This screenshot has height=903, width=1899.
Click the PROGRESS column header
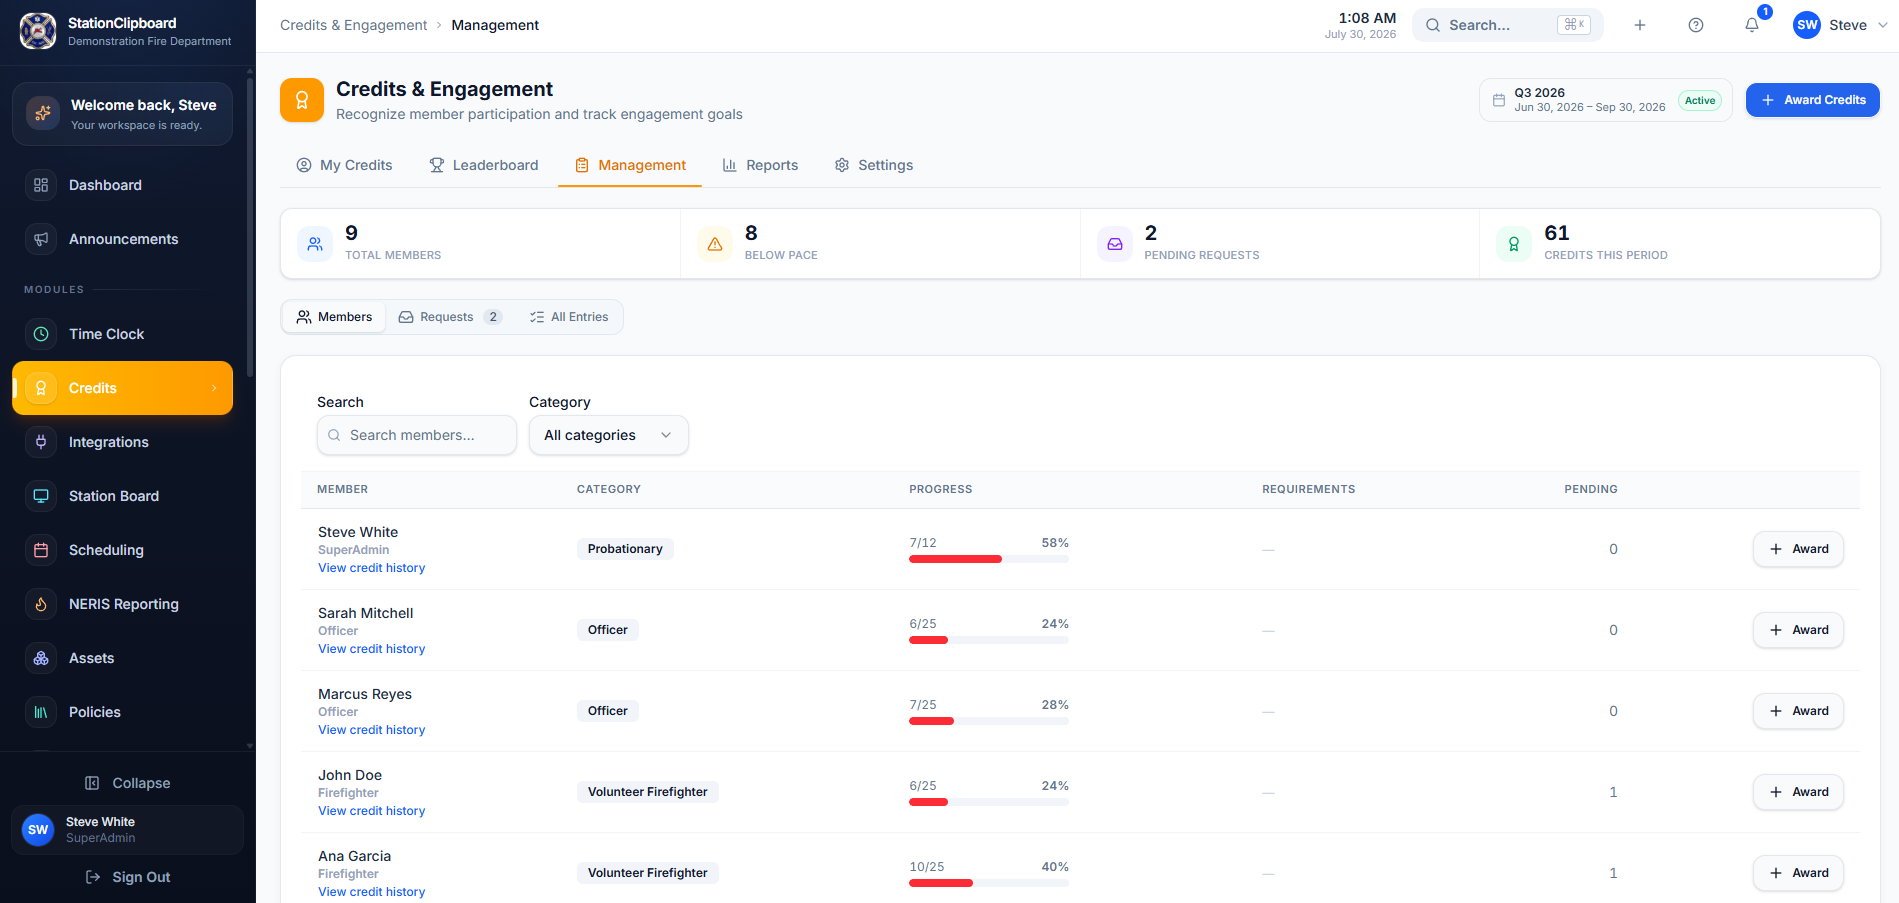(x=940, y=489)
